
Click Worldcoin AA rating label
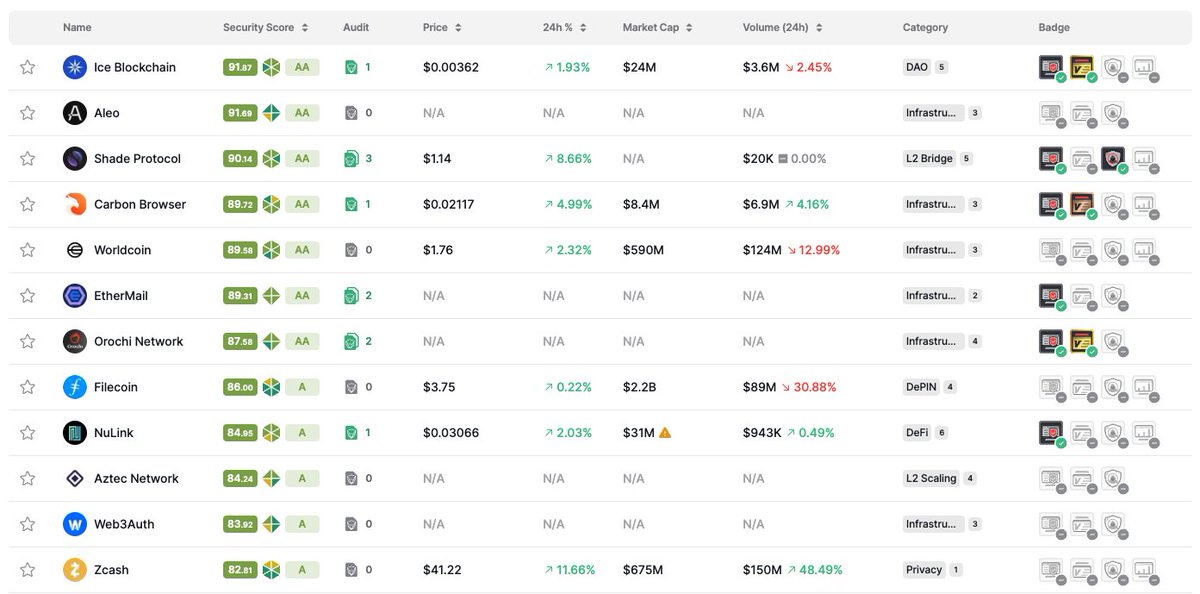point(302,250)
